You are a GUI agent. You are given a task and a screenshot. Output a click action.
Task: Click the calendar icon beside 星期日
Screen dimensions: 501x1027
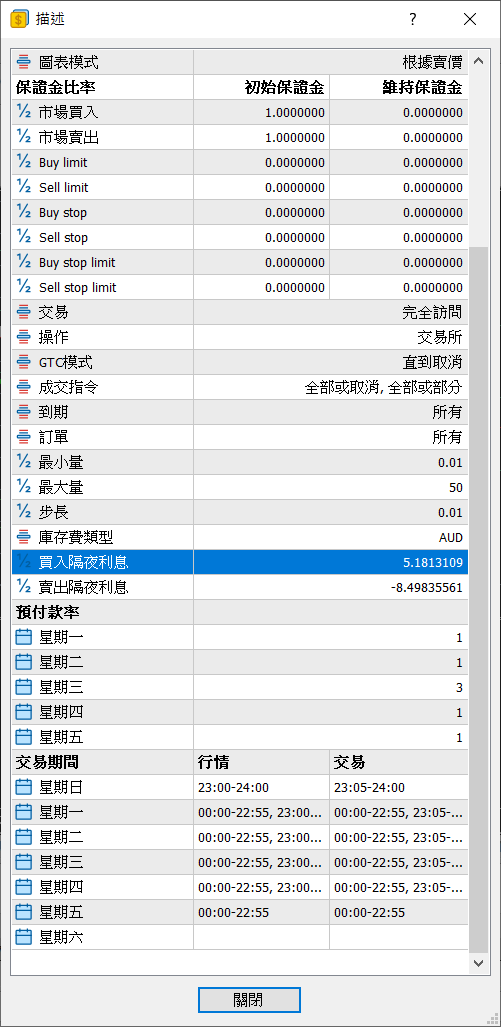pos(24,787)
